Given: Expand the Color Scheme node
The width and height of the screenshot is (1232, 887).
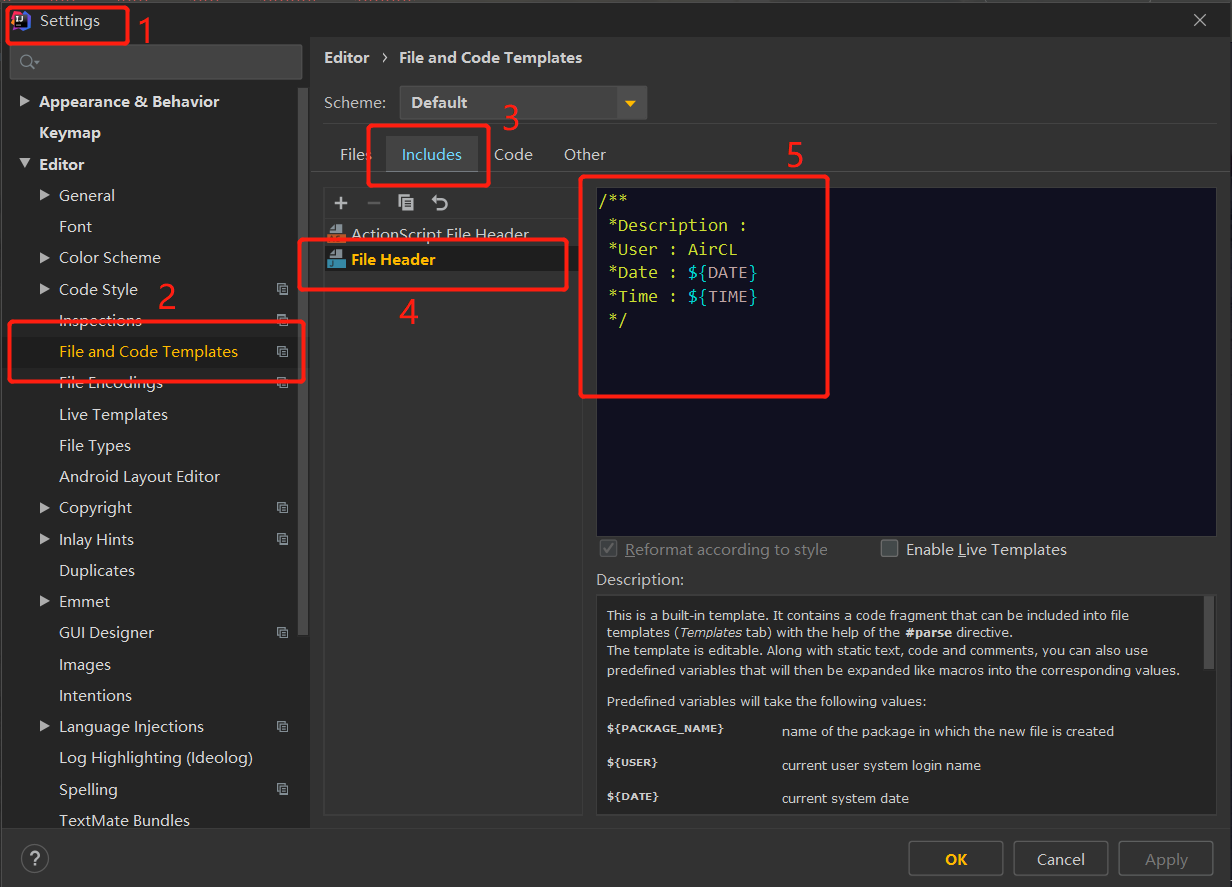Looking at the screenshot, I should [x=44, y=257].
